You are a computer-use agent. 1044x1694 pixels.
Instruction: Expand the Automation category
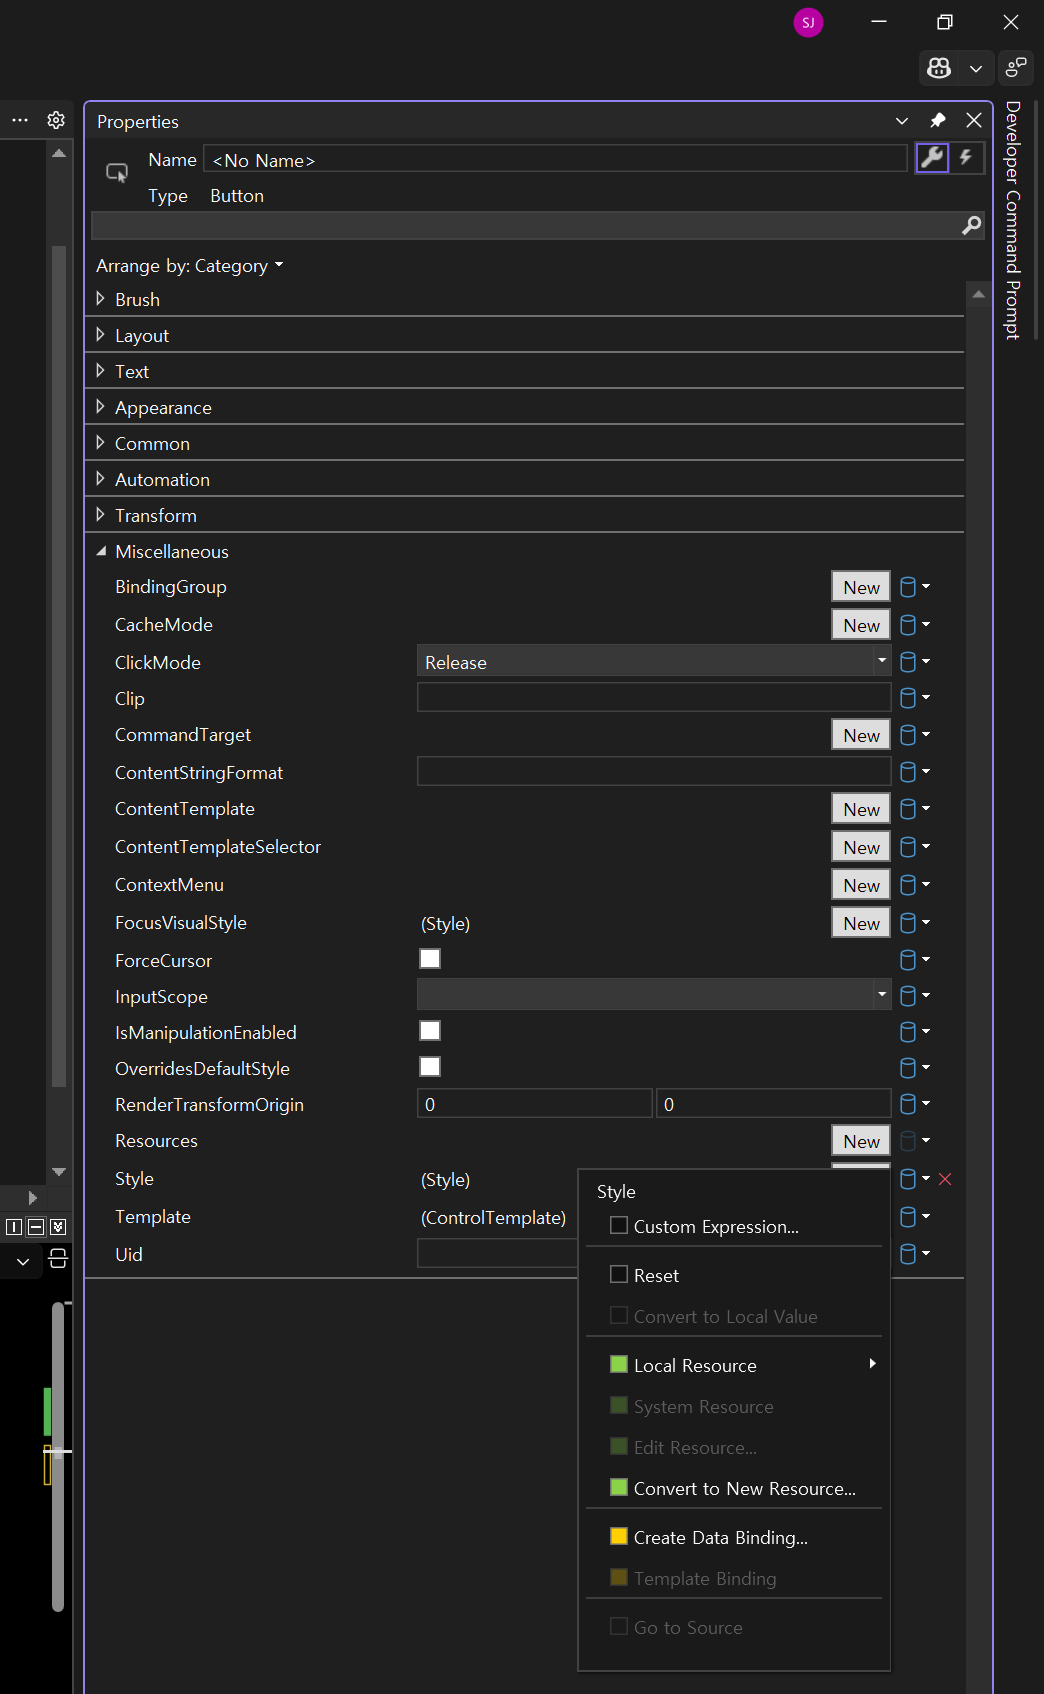click(100, 478)
